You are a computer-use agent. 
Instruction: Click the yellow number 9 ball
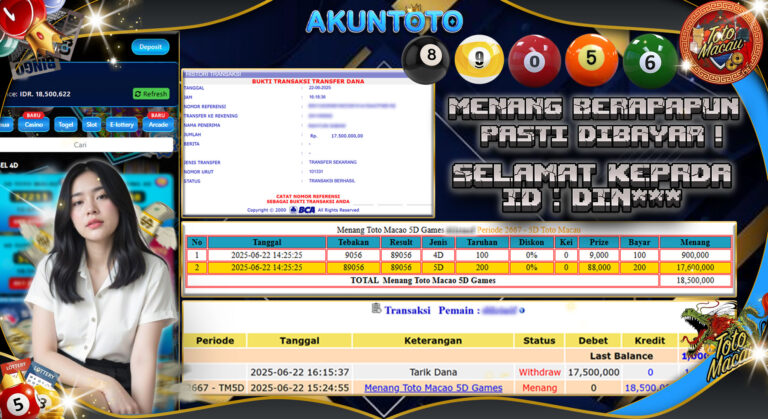(479, 60)
